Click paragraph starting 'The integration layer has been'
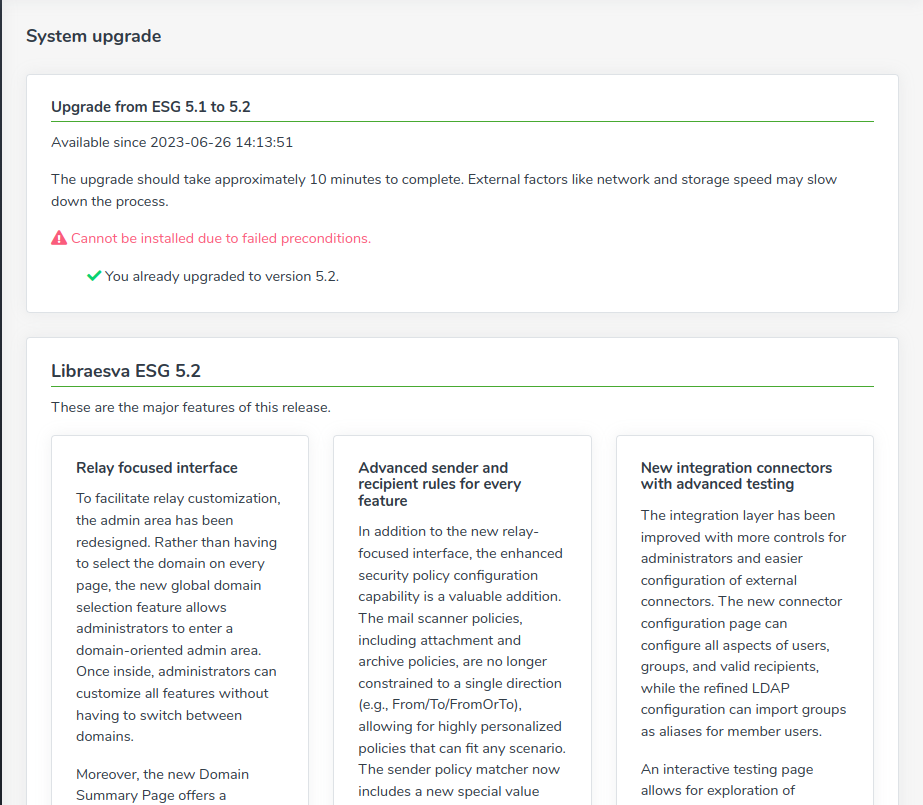923x805 pixels. point(743,623)
